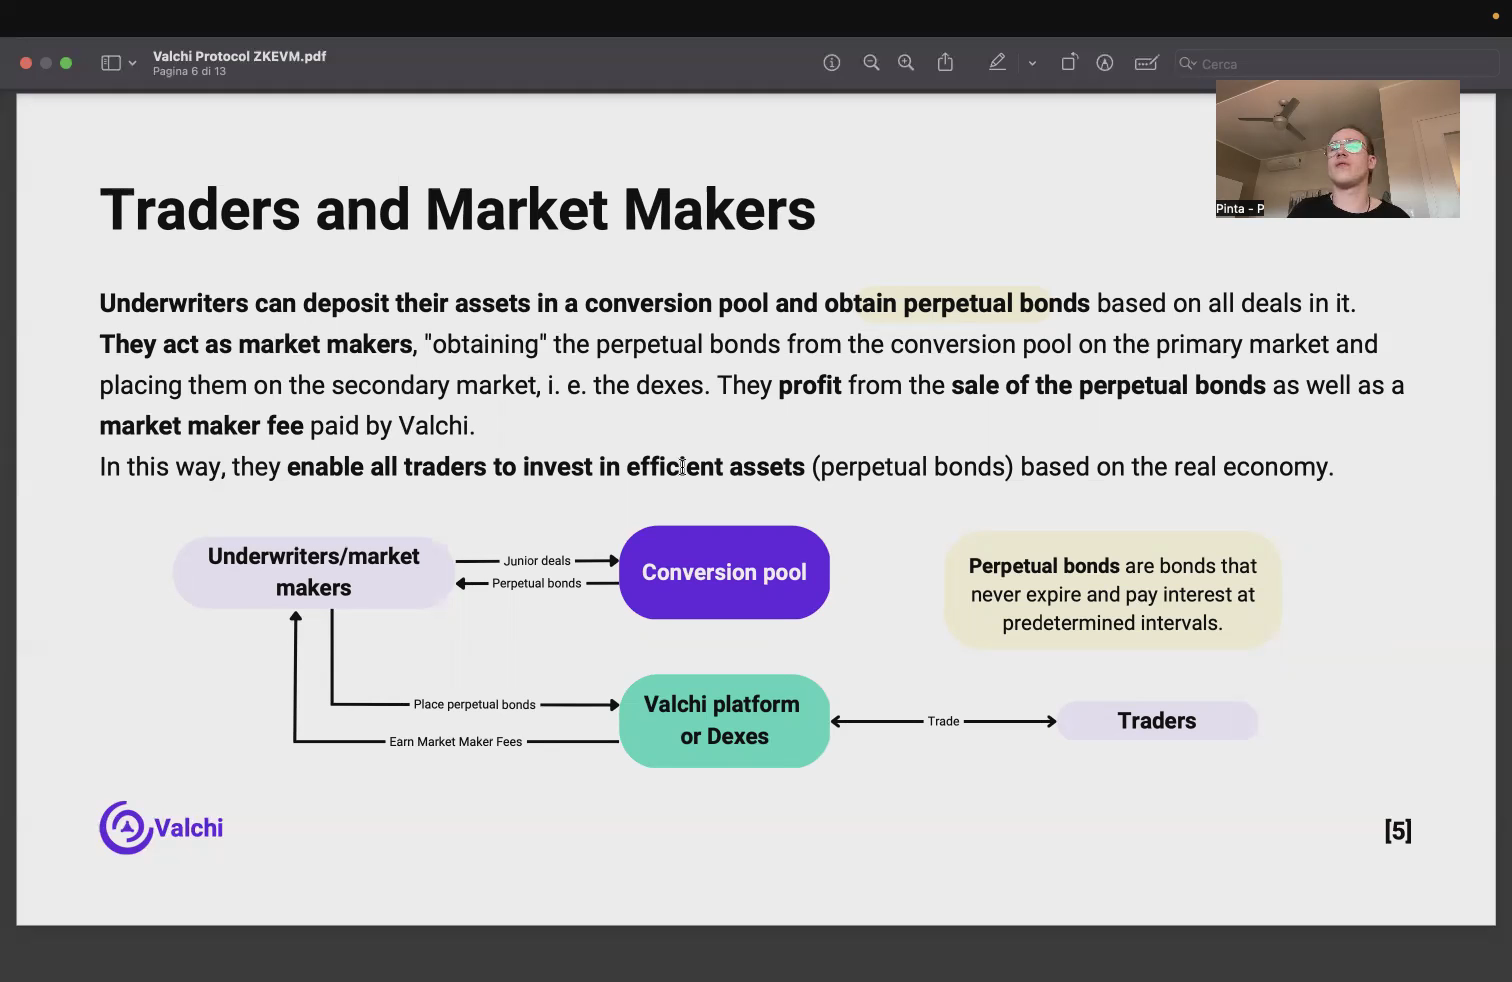Click the search magnifier icon
The width and height of the screenshot is (1512, 982).
point(1187,63)
